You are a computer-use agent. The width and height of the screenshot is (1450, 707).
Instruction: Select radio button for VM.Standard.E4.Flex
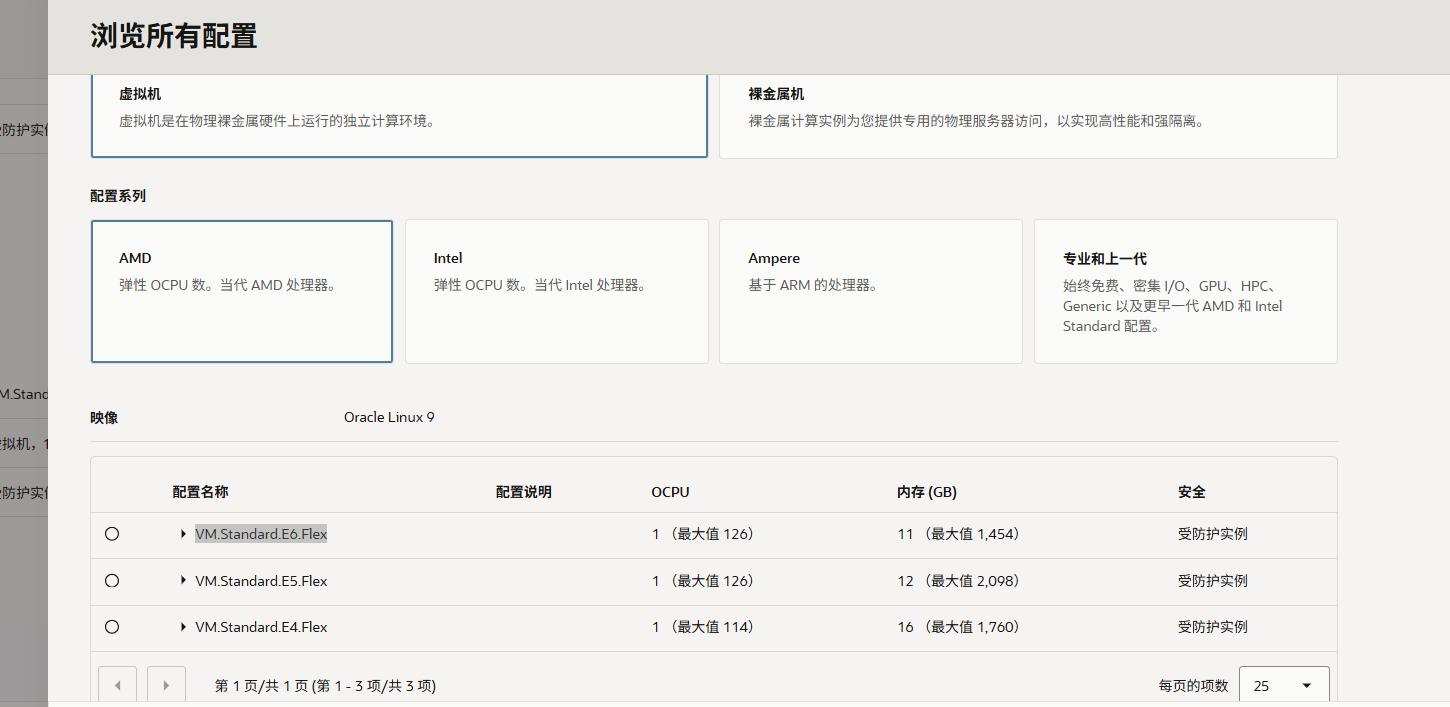112,626
